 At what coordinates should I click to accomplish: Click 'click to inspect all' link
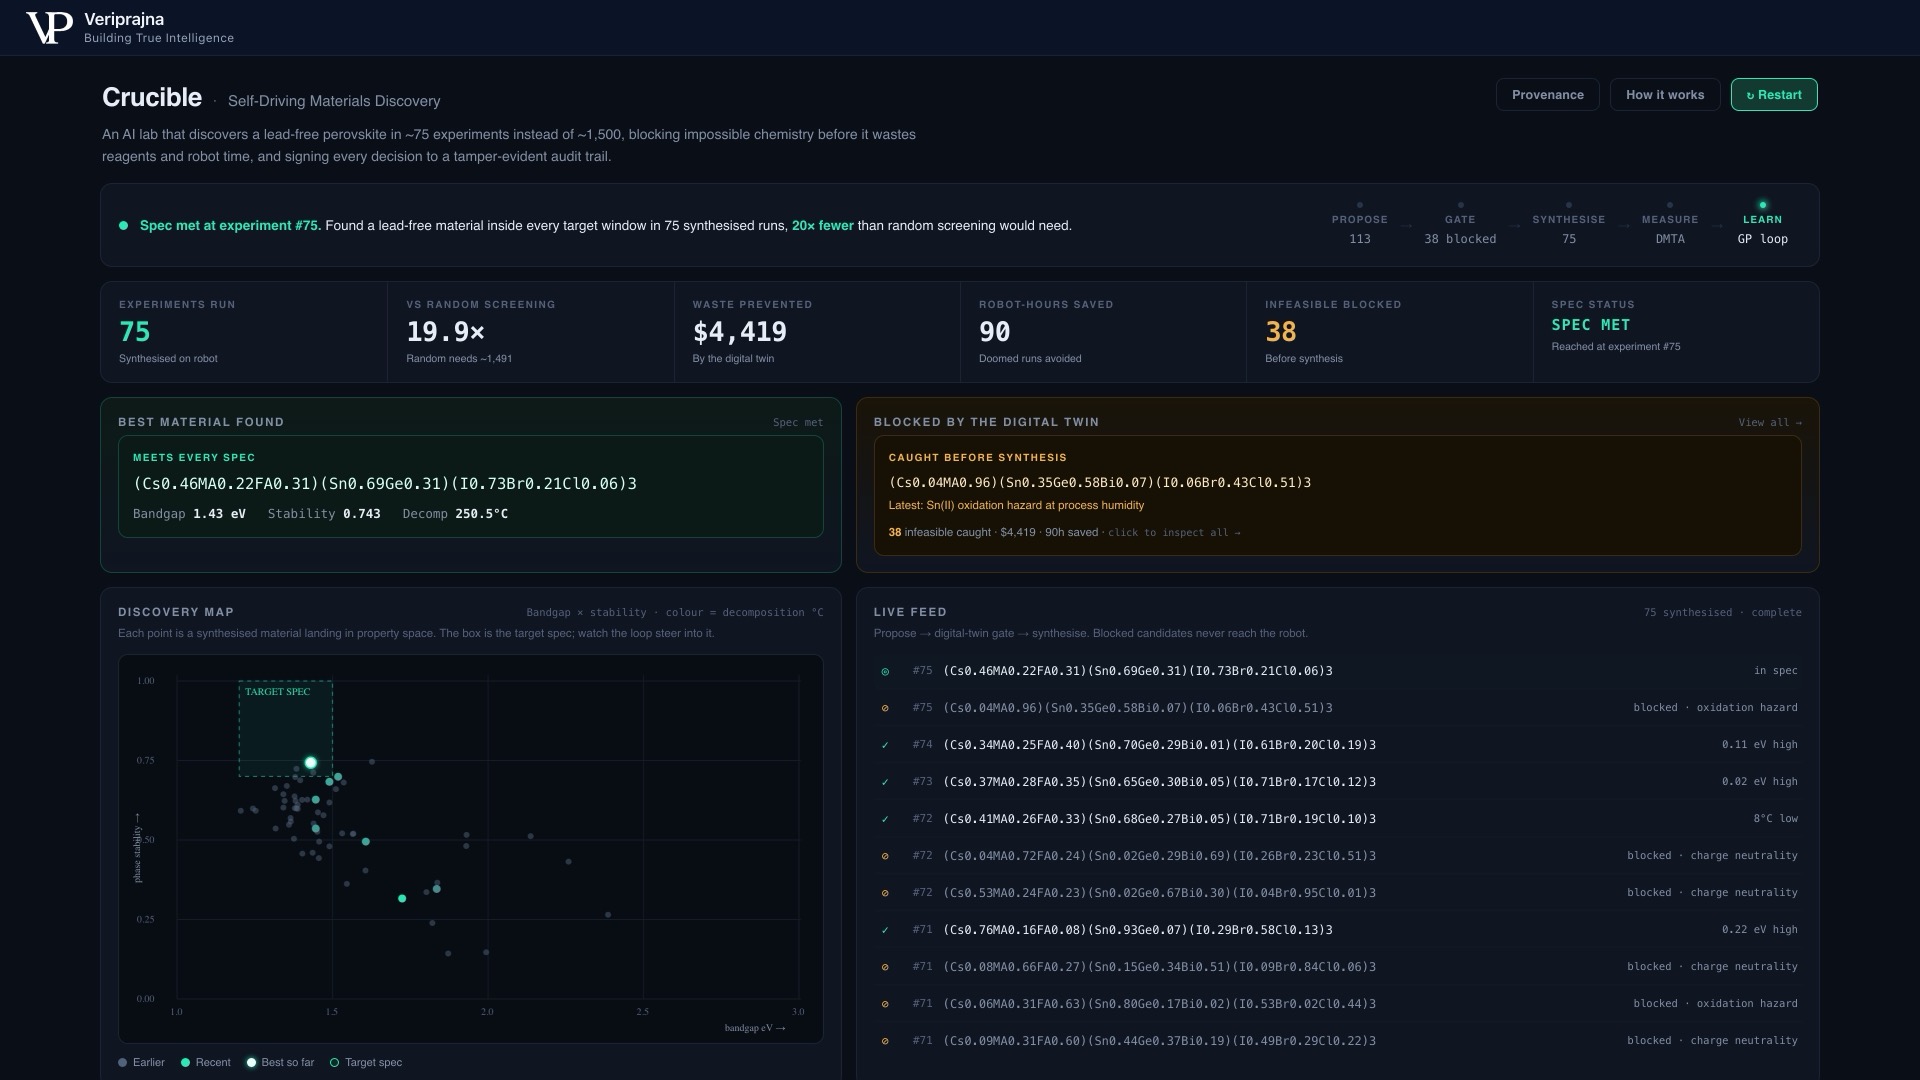pos(1174,533)
